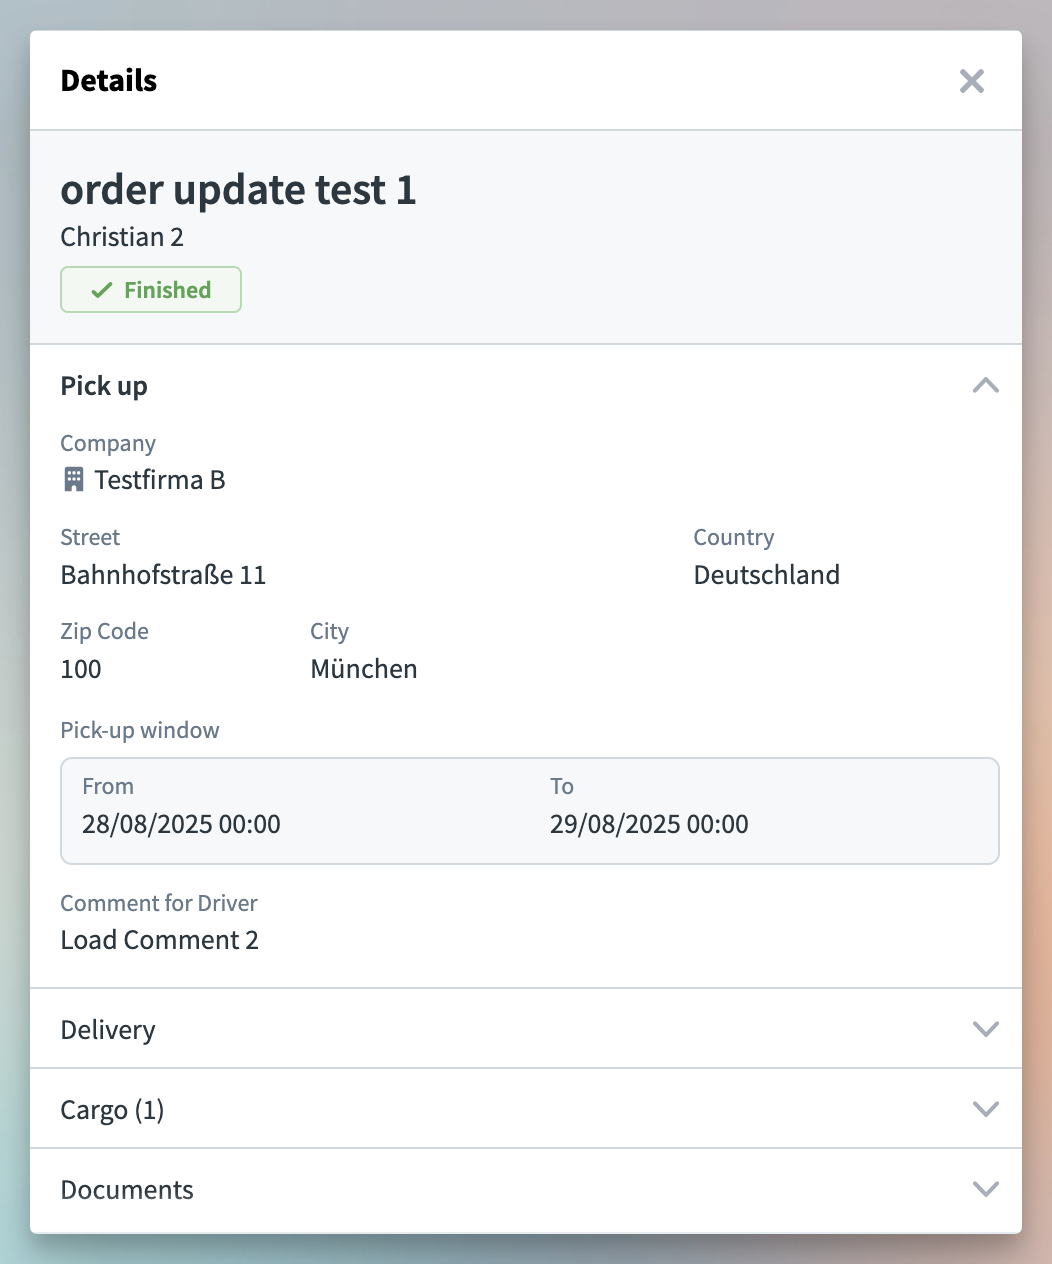The image size is (1052, 1264).
Task: Click the downward chevron icon beside Cargo
Action: click(x=986, y=1108)
